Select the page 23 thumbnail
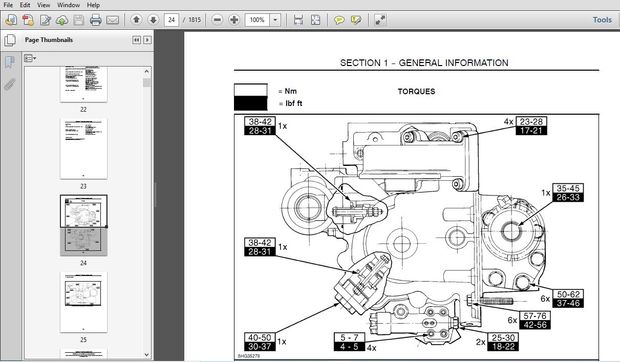This screenshot has width=620, height=362. (x=83, y=149)
